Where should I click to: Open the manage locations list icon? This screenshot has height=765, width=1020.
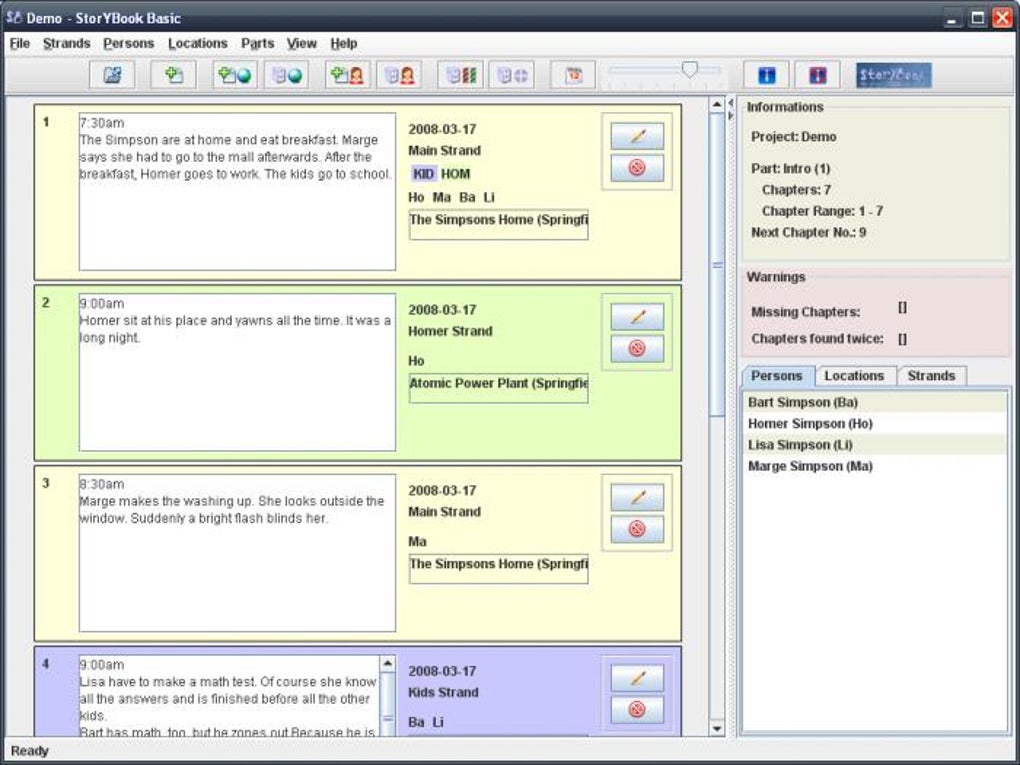[x=286, y=75]
